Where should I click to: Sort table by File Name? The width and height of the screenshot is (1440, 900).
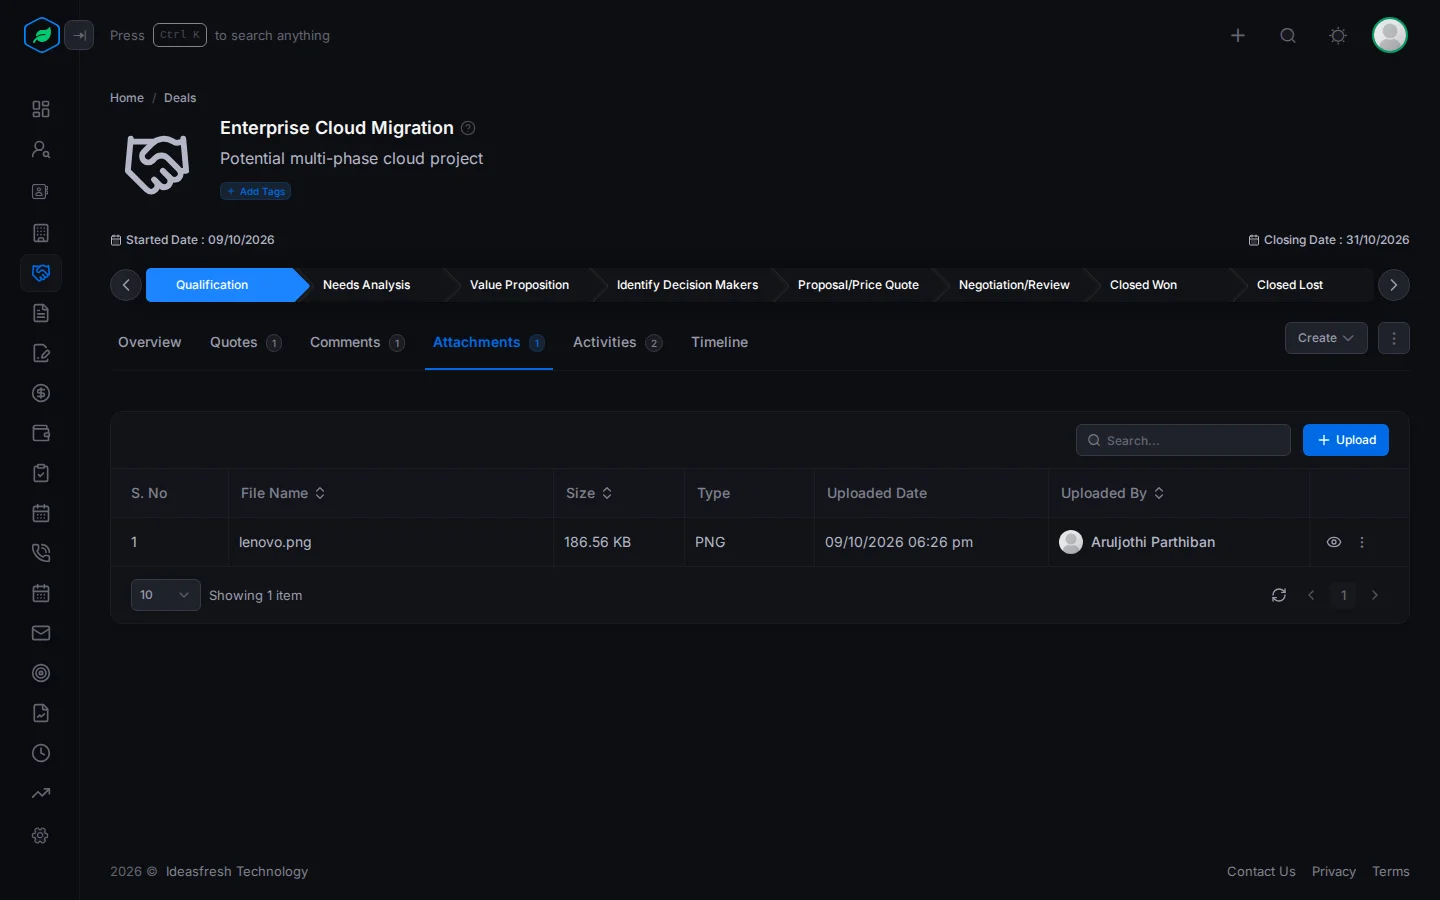point(283,493)
